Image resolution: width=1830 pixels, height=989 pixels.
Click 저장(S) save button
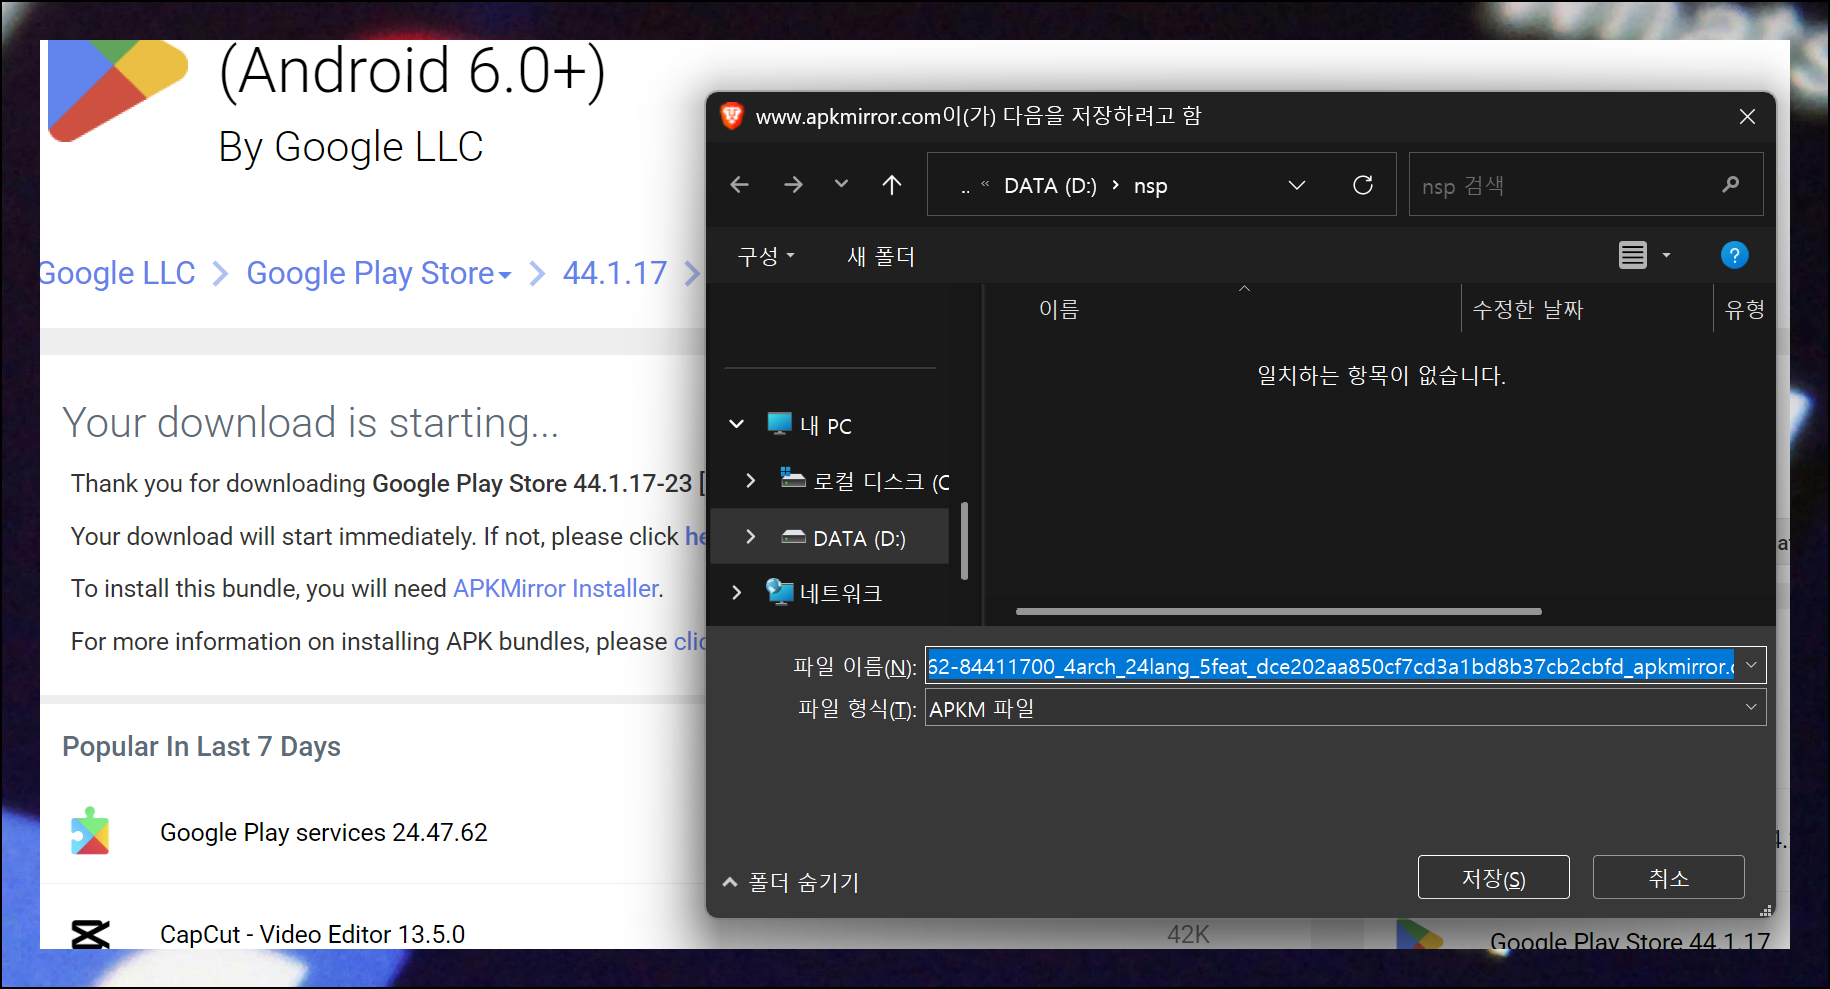pos(1493,878)
